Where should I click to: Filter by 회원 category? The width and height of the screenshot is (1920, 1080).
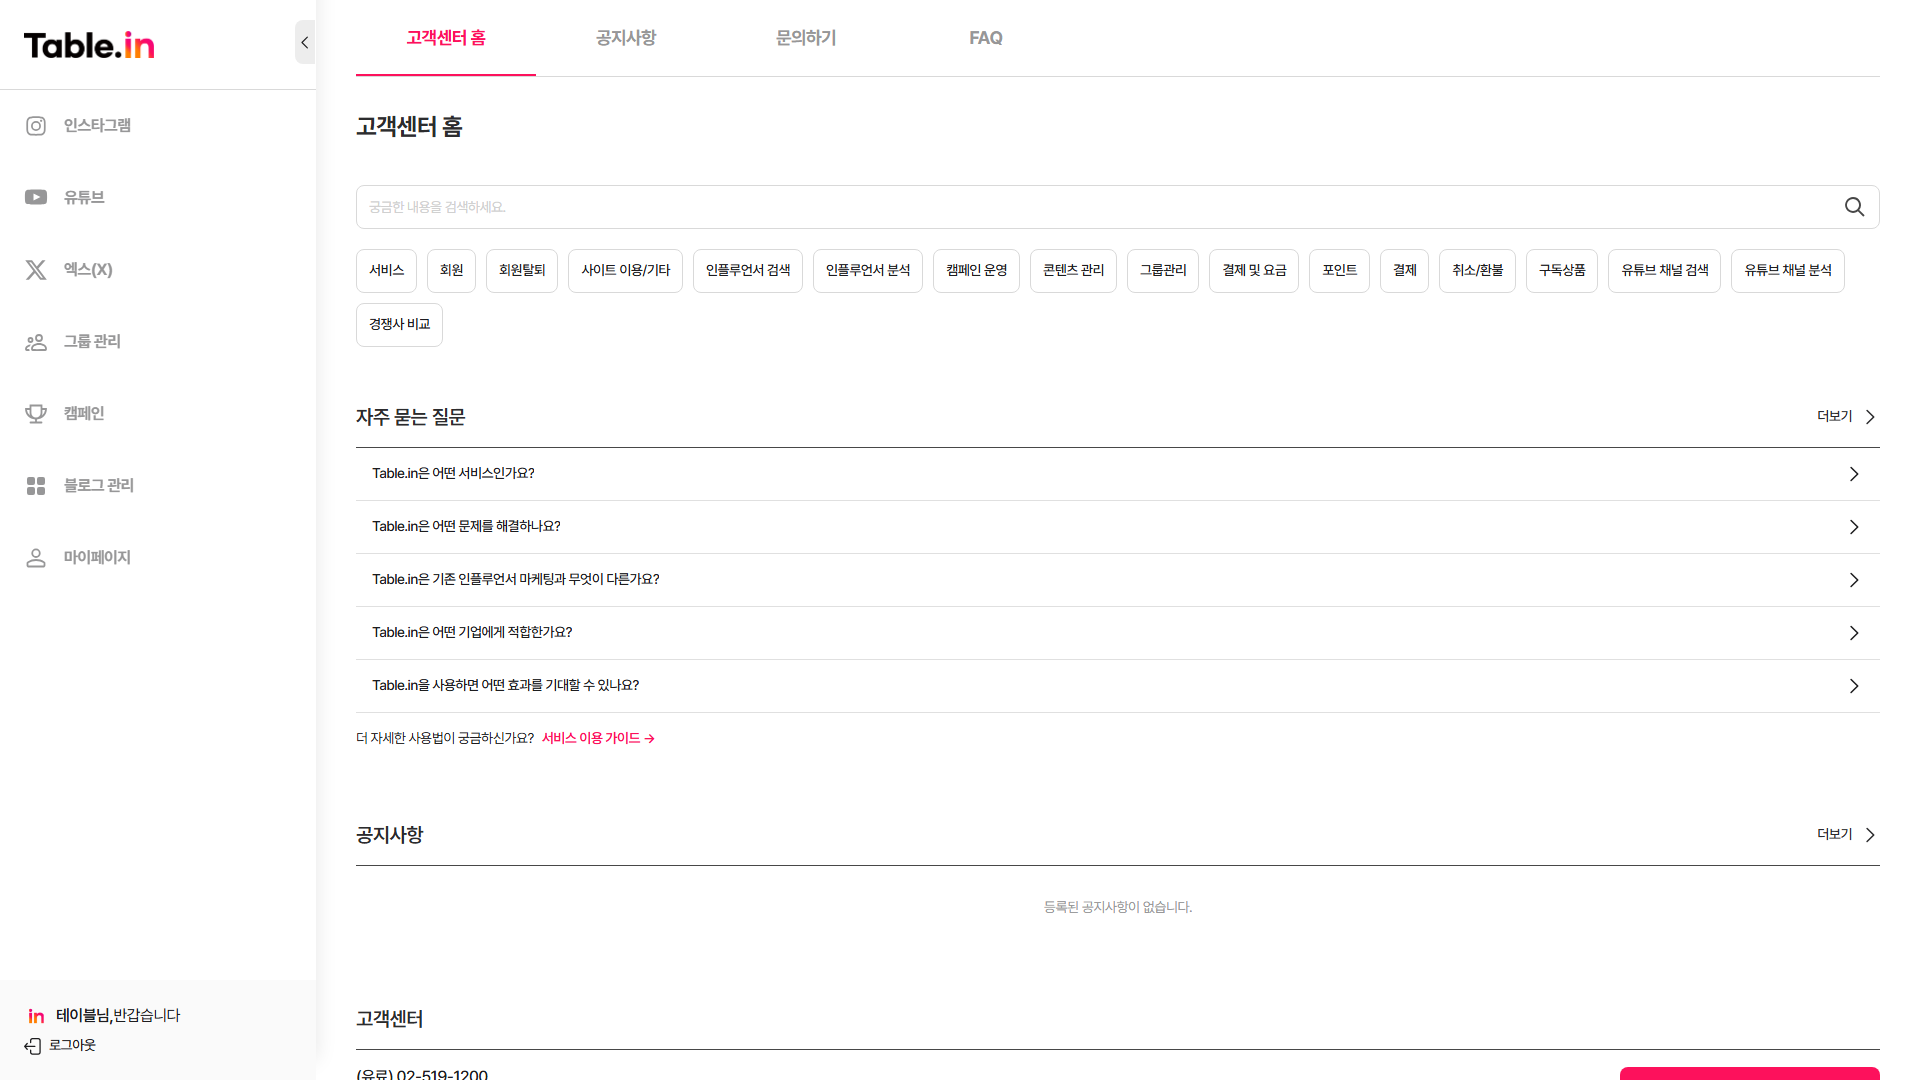(x=452, y=271)
